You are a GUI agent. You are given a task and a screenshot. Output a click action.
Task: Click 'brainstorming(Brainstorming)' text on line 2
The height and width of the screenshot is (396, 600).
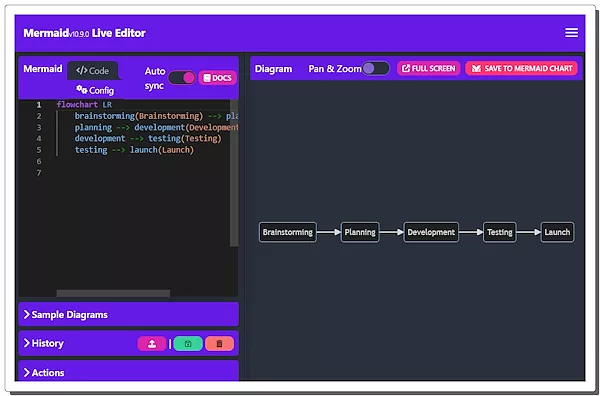point(139,116)
